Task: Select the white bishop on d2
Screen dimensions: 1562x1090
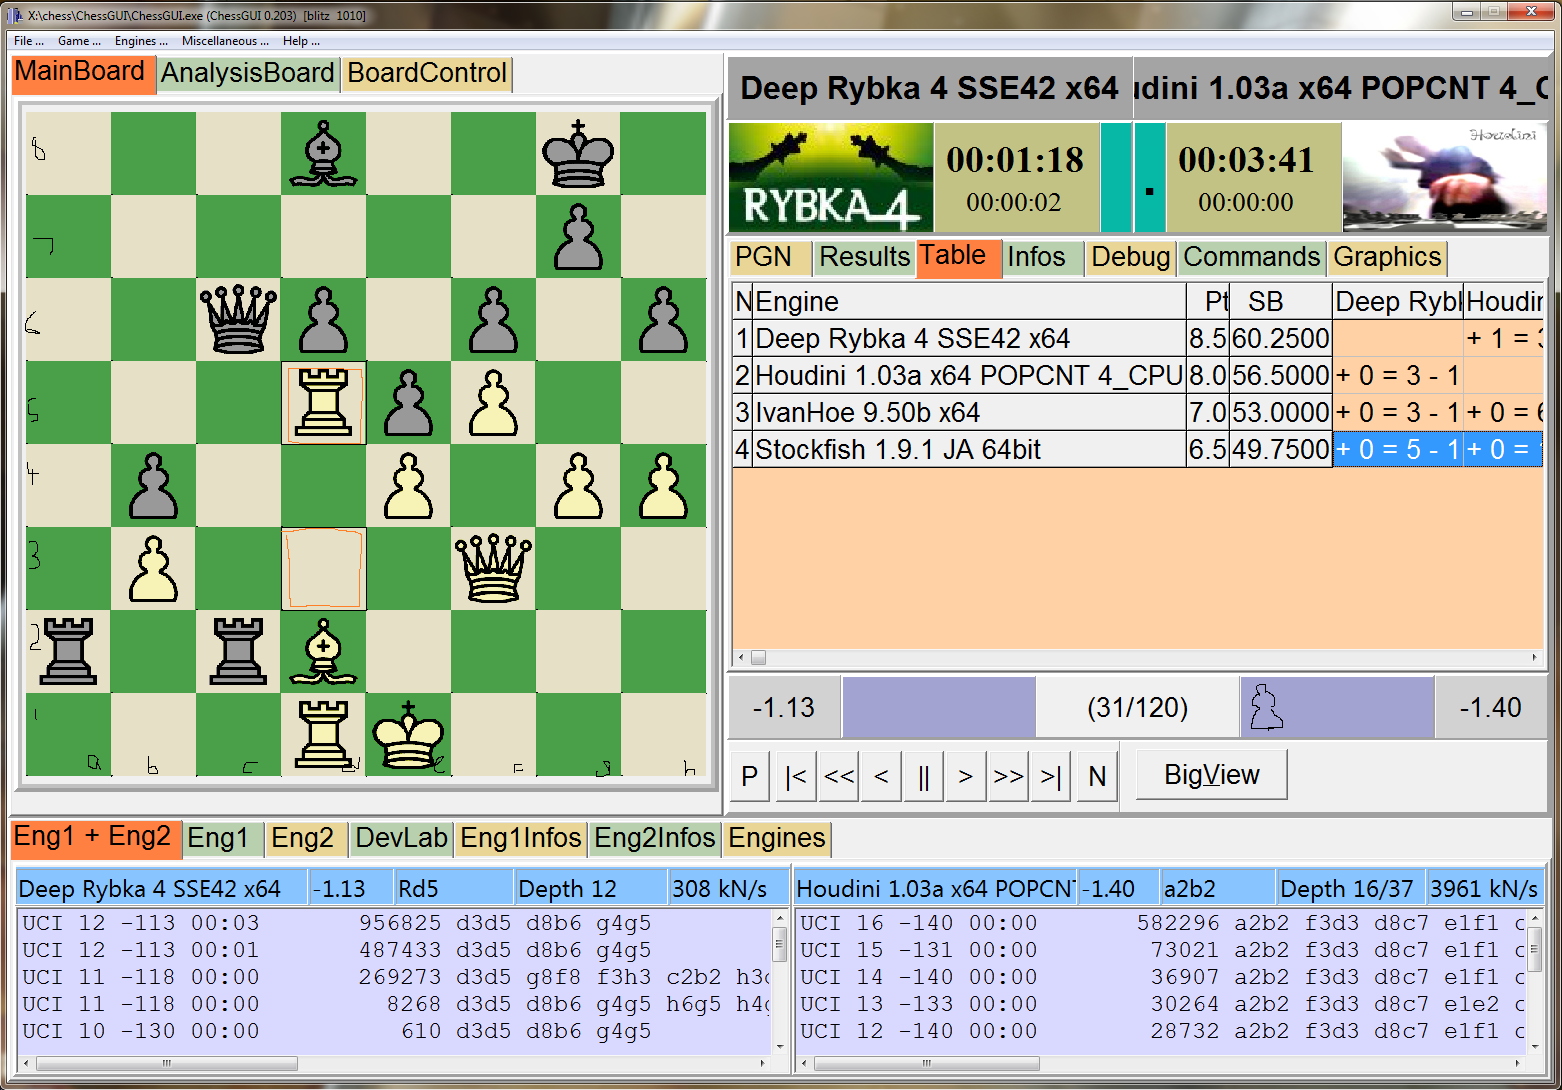Action: 323,651
